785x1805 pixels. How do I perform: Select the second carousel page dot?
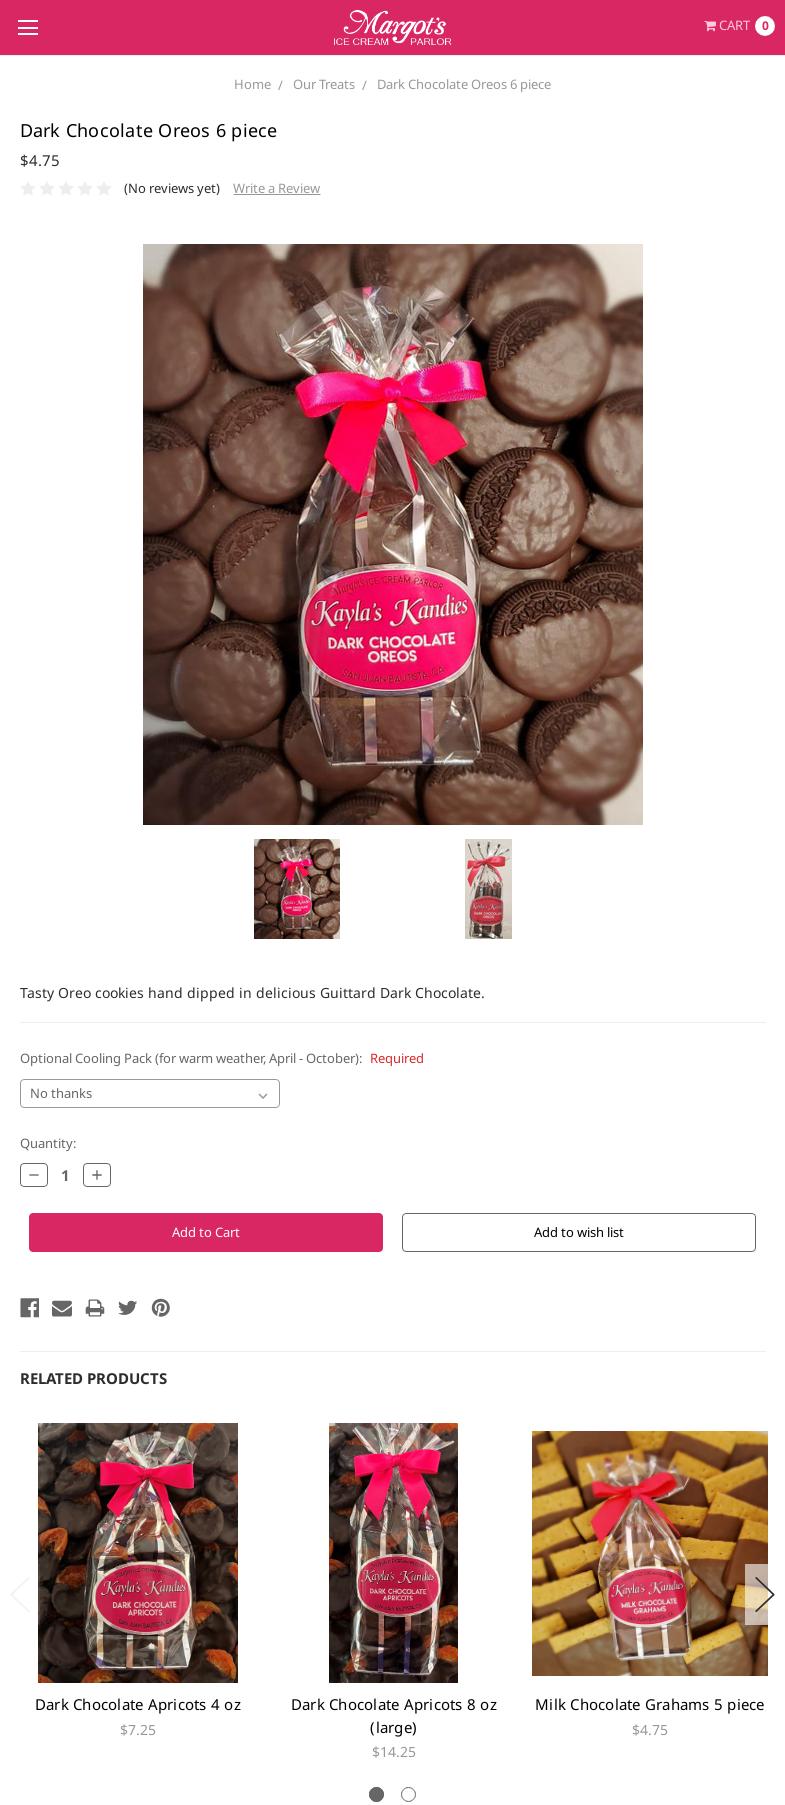point(408,1794)
